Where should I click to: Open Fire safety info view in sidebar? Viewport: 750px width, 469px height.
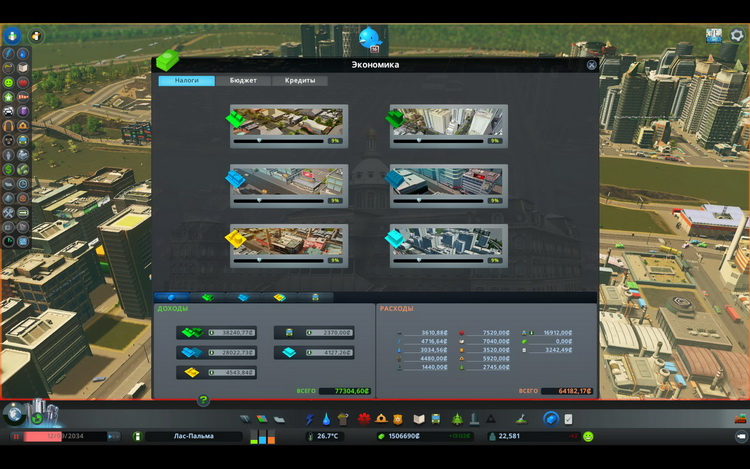pos(23,126)
